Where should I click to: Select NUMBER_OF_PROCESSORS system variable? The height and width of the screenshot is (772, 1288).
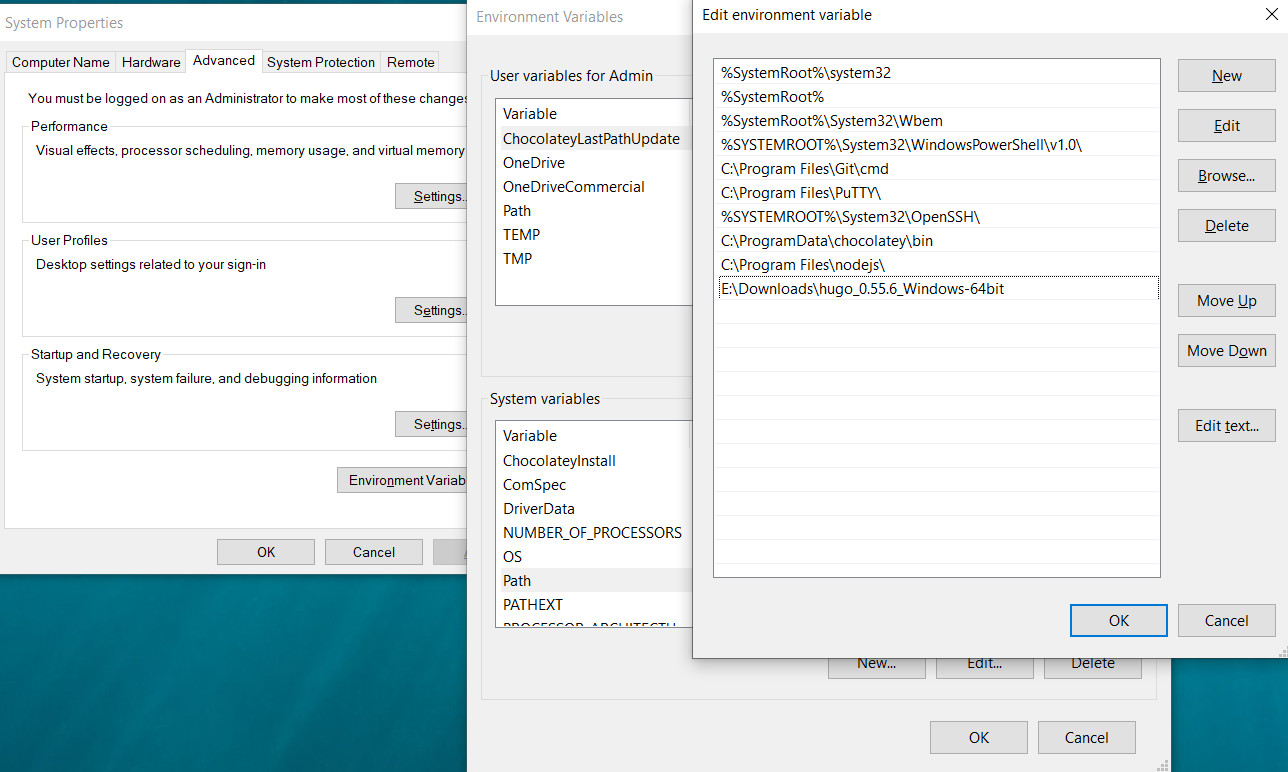(x=594, y=533)
